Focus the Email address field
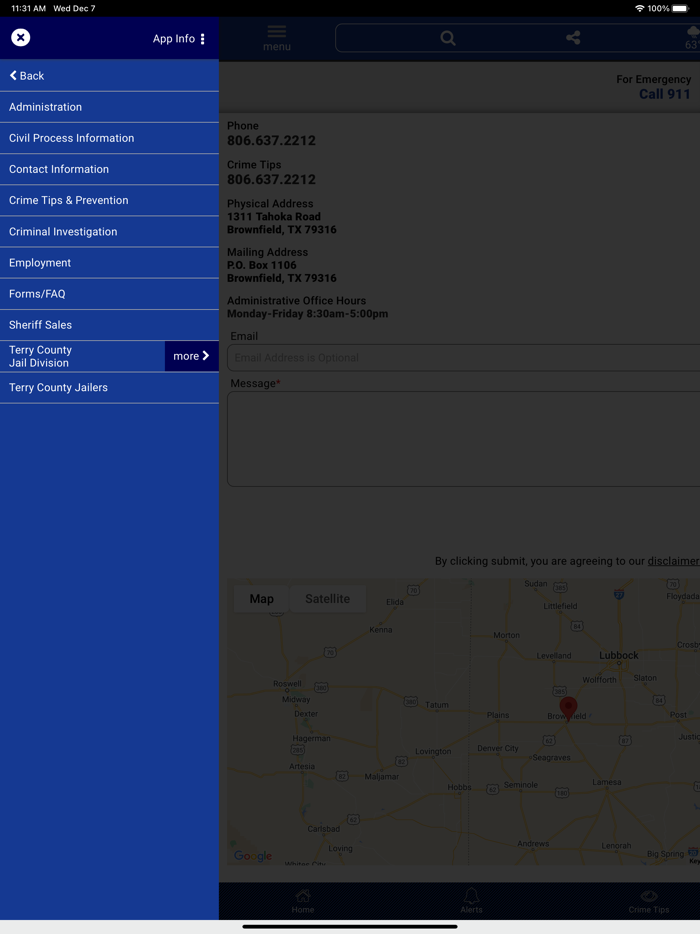Viewport: 700px width, 934px height. coord(463,357)
